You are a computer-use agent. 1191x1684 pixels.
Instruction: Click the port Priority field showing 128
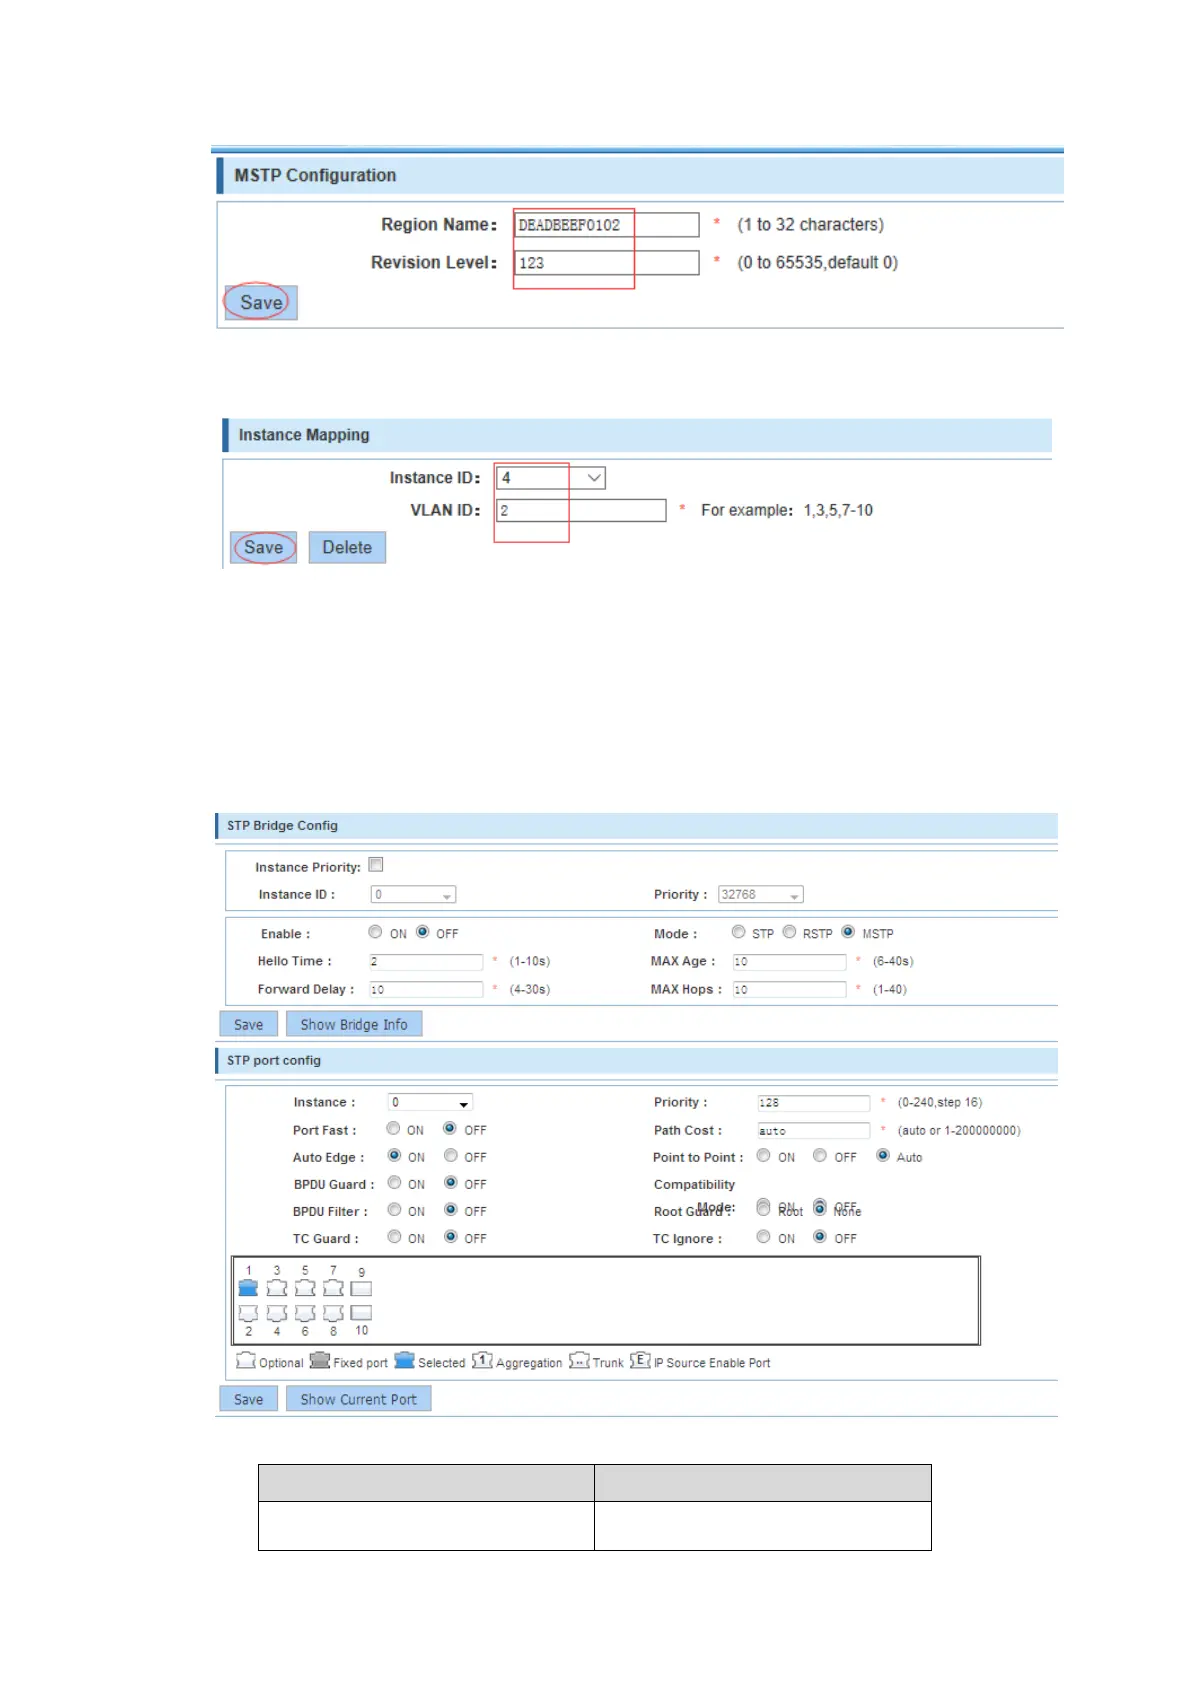pos(813,1102)
